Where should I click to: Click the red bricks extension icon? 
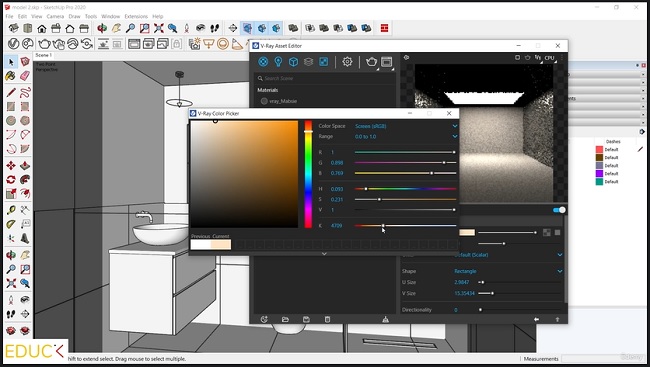coord(385,28)
